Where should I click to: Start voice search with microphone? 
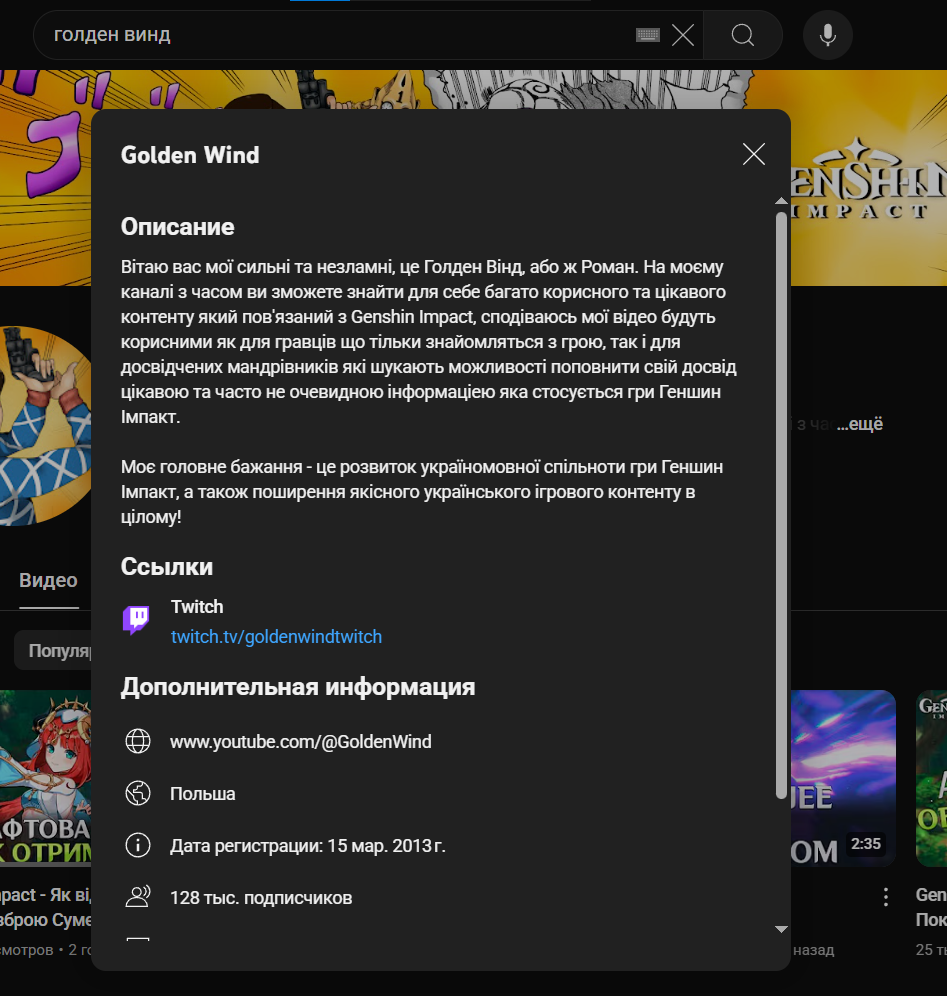(827, 35)
